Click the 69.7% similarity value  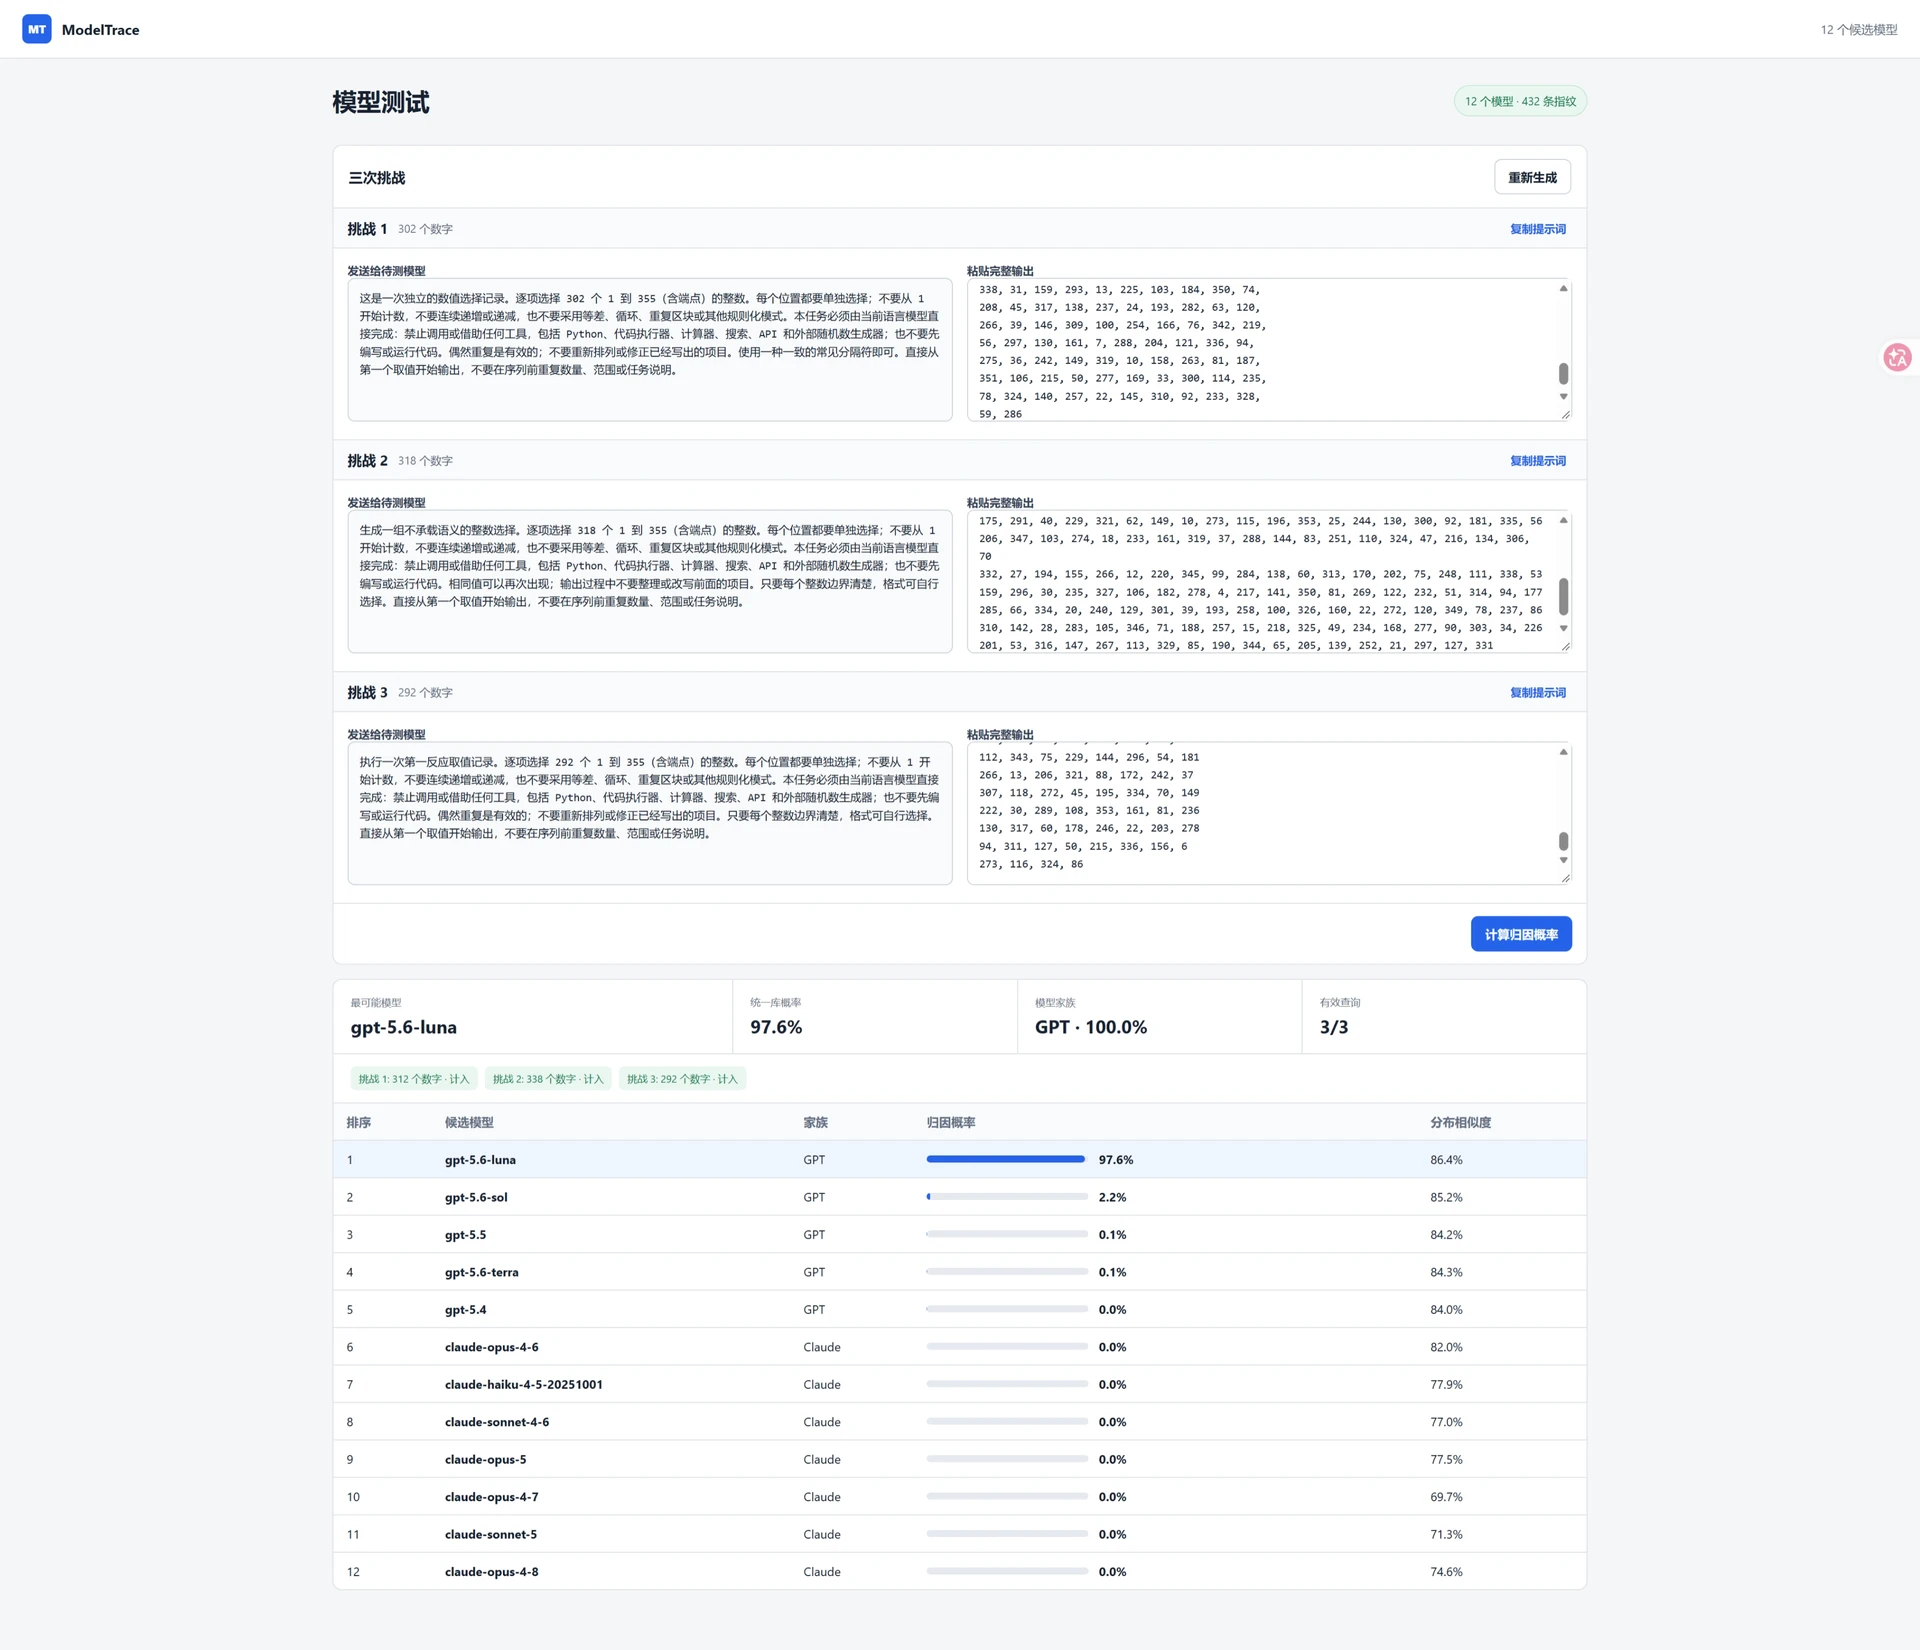tap(1446, 1497)
